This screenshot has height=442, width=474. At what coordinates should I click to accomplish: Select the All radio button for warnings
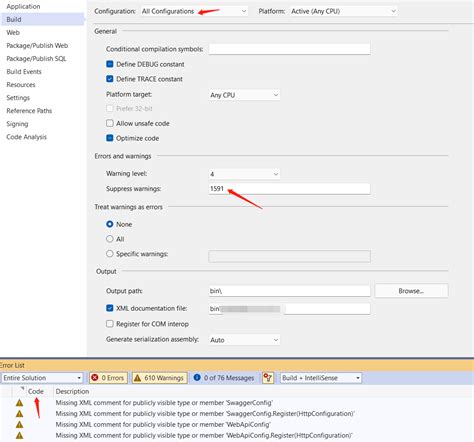click(x=110, y=239)
